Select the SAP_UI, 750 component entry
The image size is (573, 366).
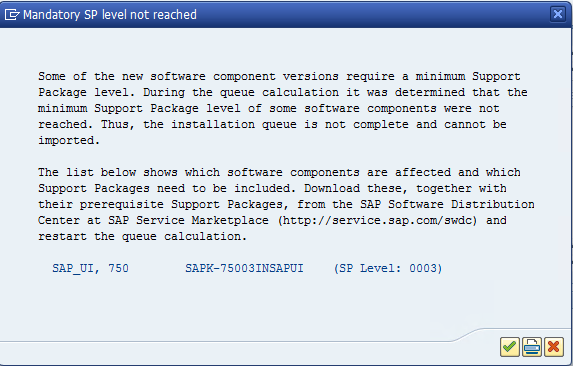(x=90, y=268)
